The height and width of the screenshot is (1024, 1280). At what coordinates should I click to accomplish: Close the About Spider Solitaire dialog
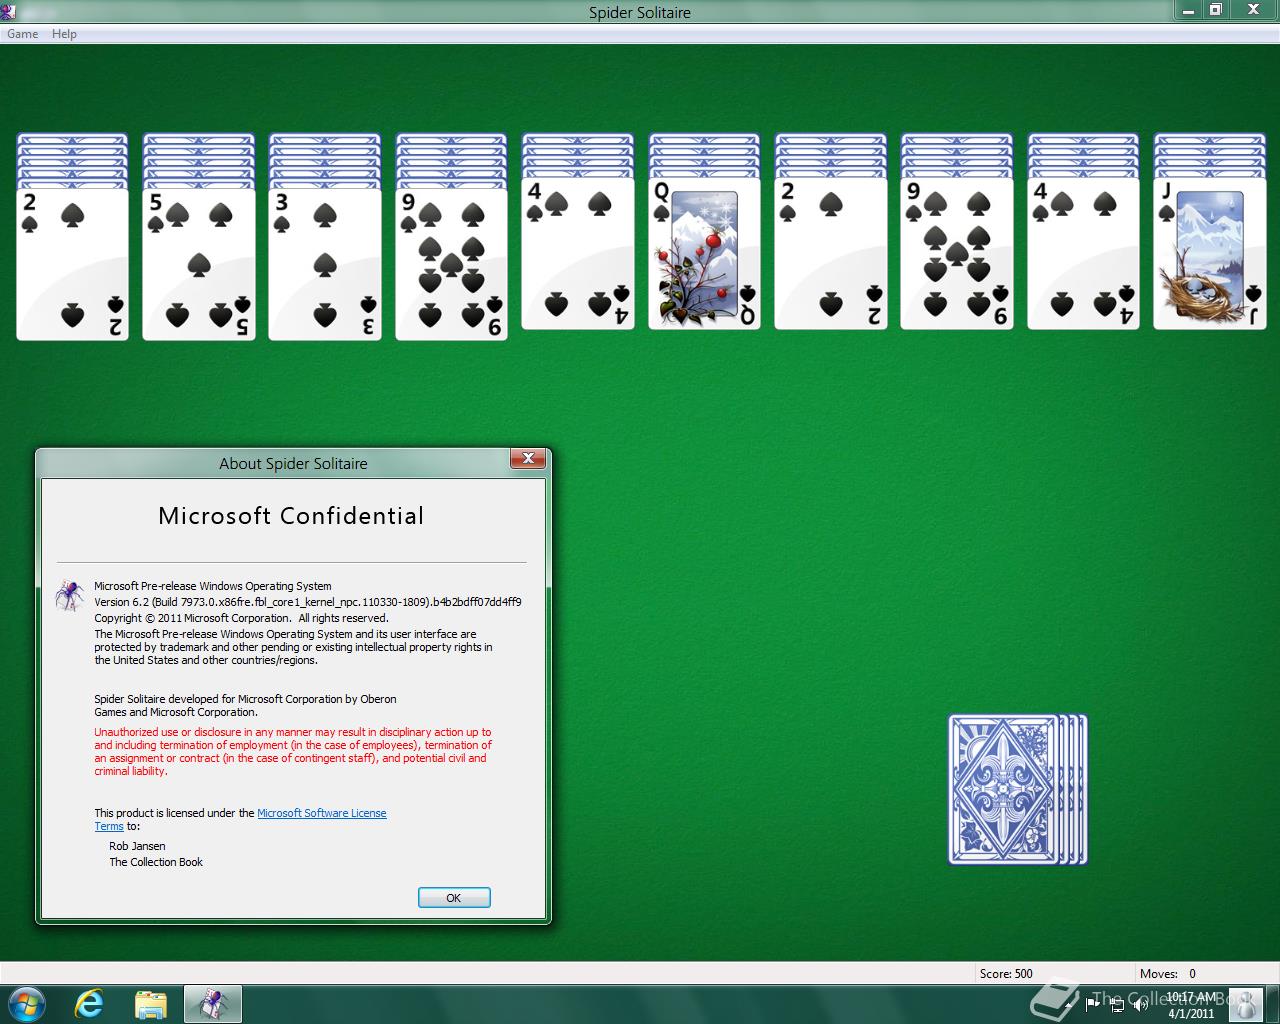[x=528, y=459]
